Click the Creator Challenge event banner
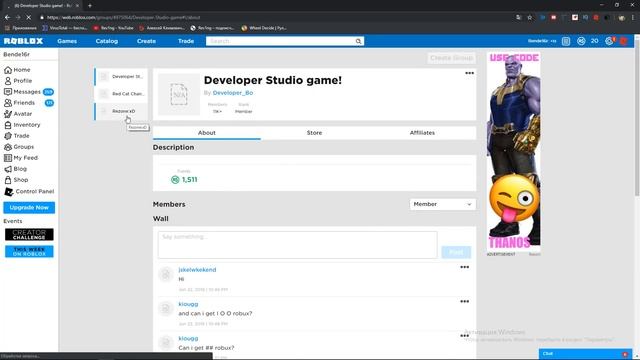Image resolution: width=640 pixels, height=360 pixels. click(29, 235)
